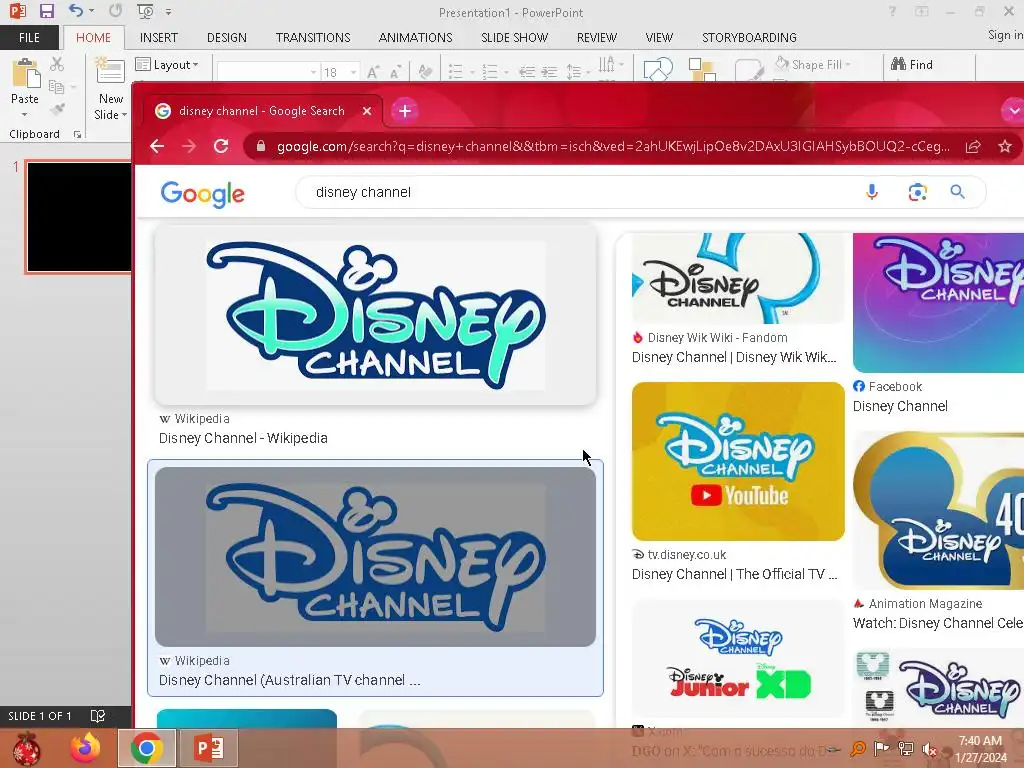
Task: Close the disney channel Google Search tab
Action: tap(367, 111)
